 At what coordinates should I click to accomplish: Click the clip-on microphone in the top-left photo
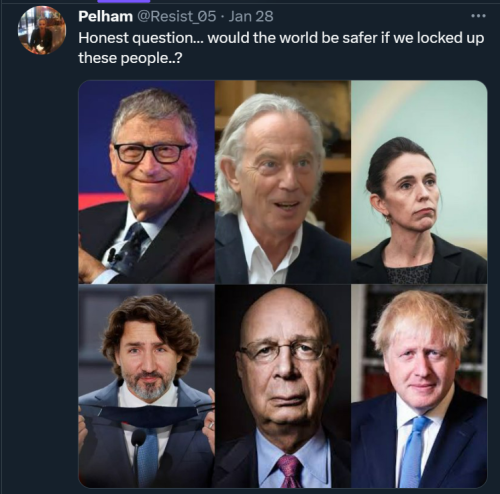point(112,255)
